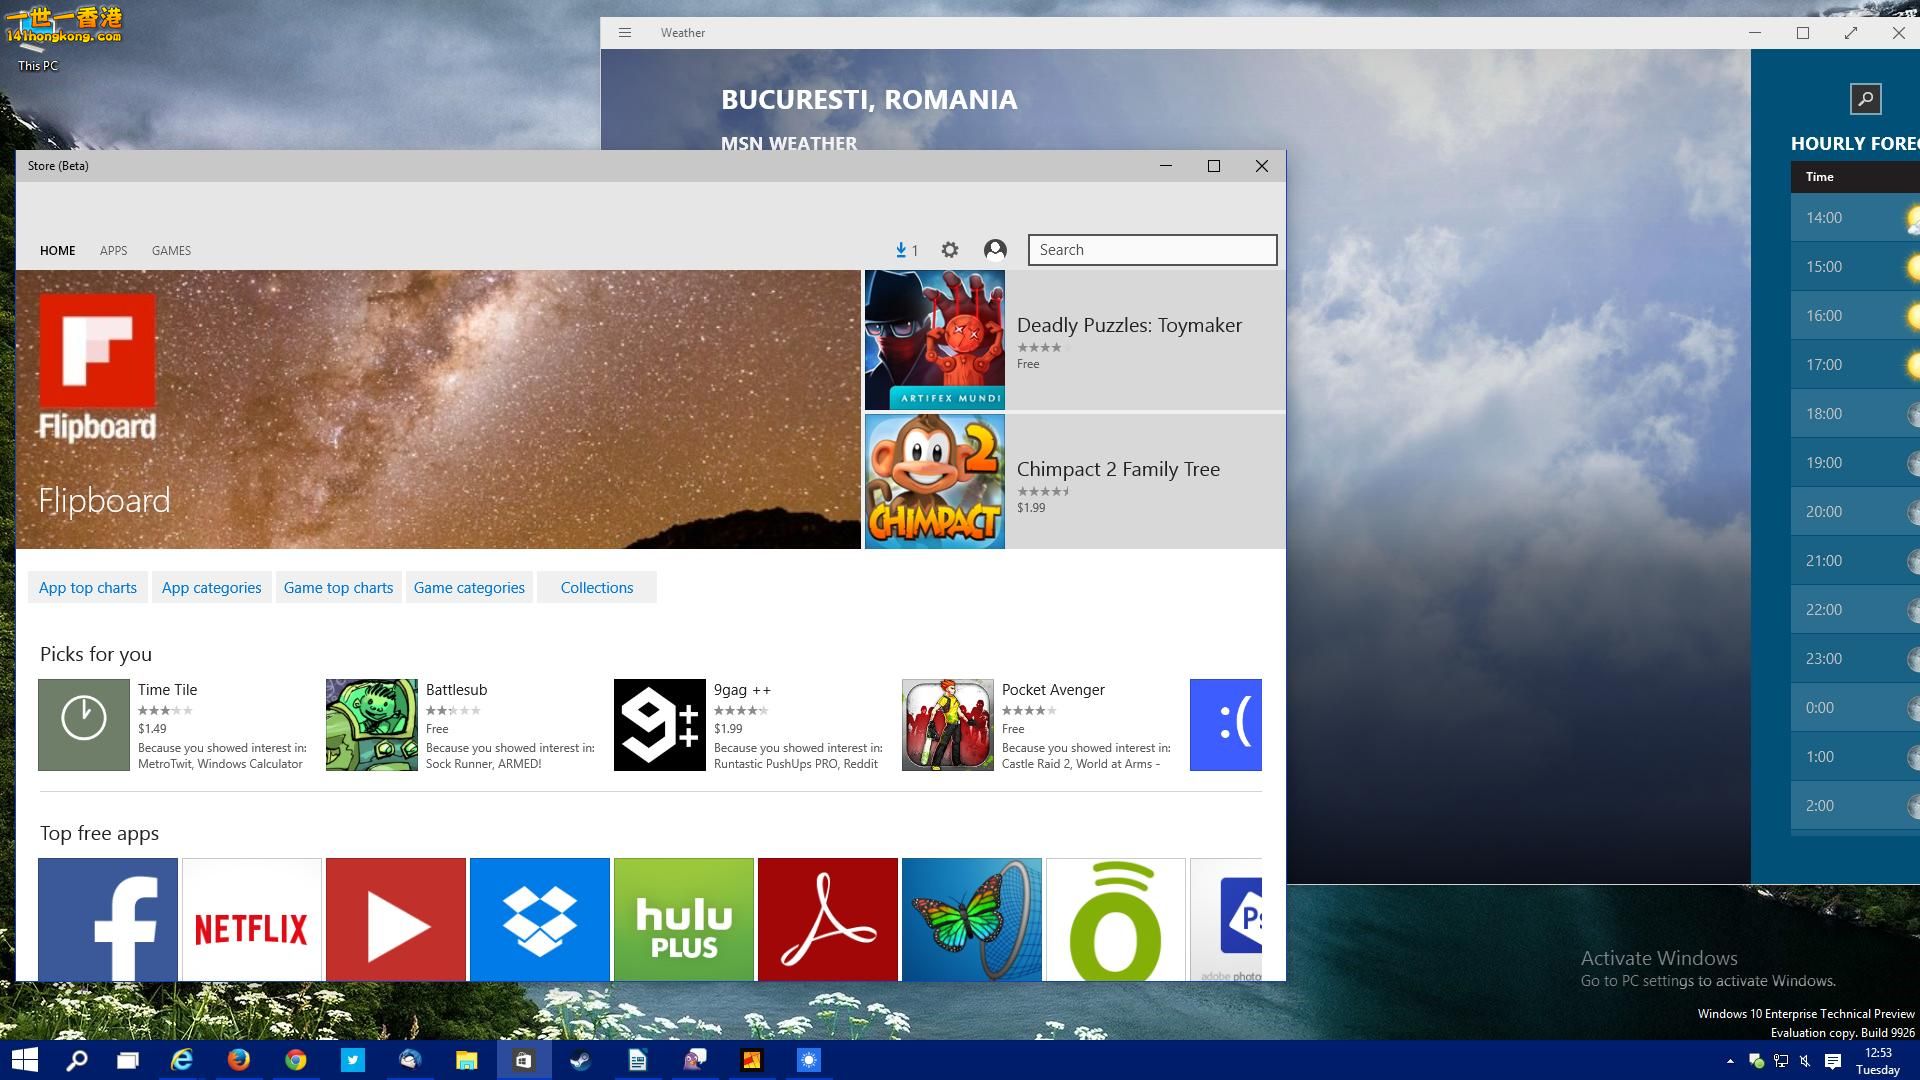This screenshot has height=1080, width=1920.
Task: Select the 14:00 hourly forecast row
Action: point(1855,218)
